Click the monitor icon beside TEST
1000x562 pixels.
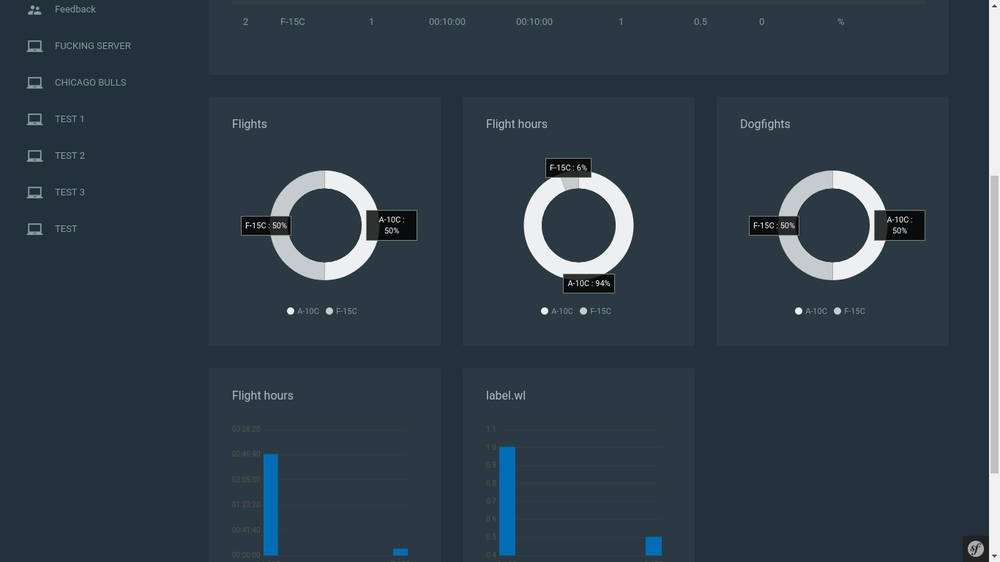pos(34,229)
